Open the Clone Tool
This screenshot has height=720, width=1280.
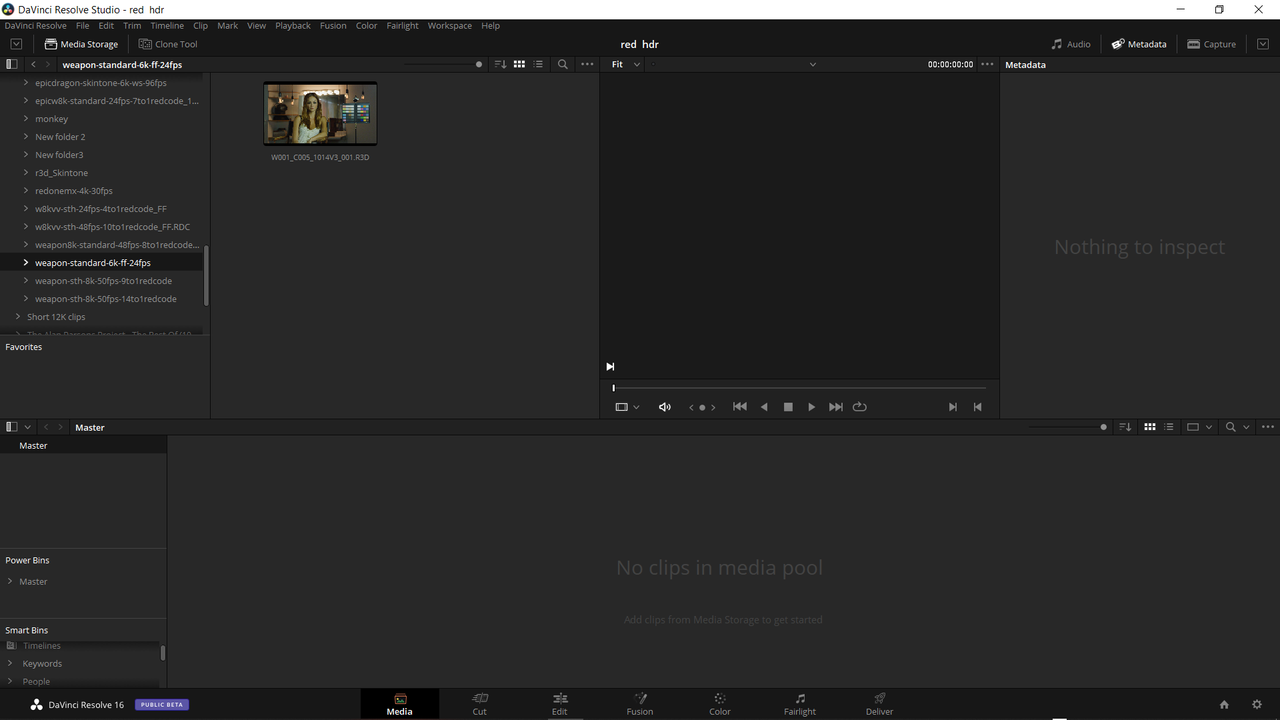[168, 44]
